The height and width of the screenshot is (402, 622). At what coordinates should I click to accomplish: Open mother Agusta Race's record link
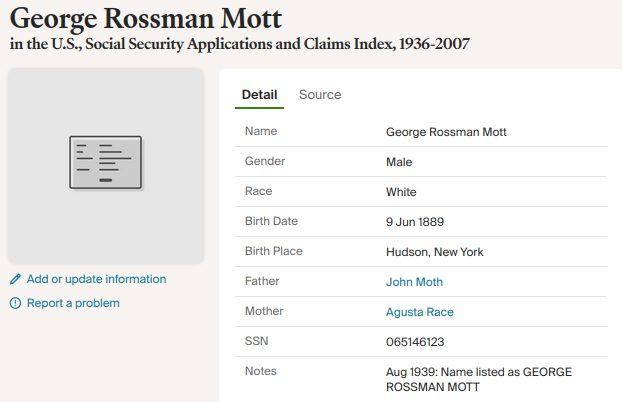point(420,312)
